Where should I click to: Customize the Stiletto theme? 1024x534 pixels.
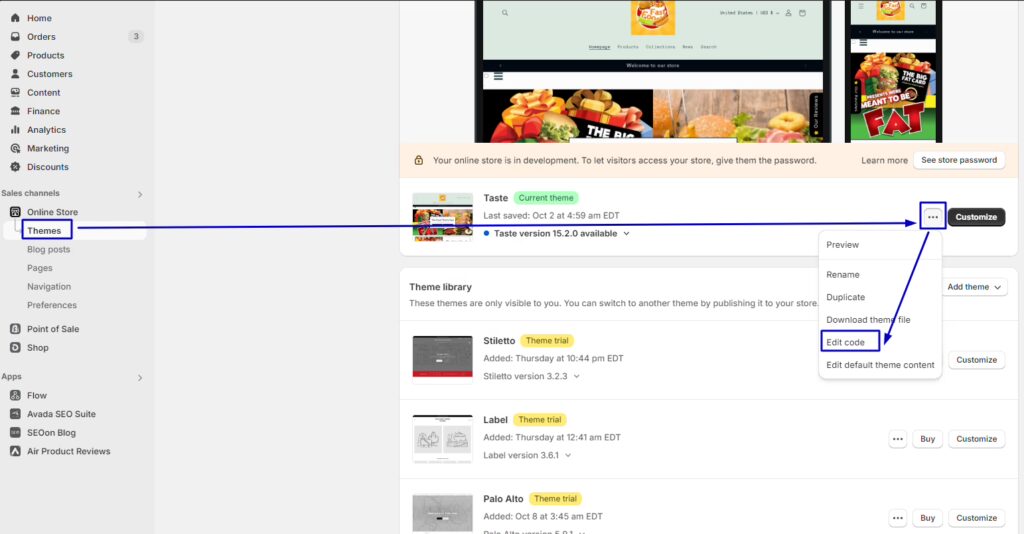[976, 360]
